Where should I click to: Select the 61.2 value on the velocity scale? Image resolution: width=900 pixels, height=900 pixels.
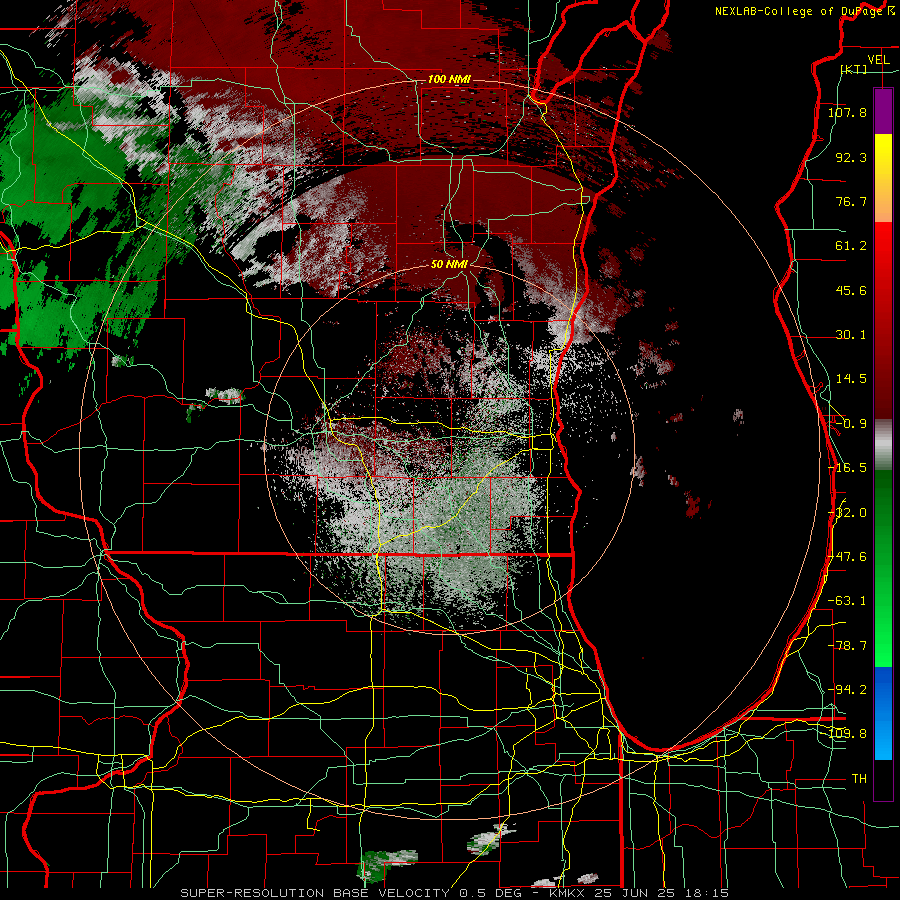click(851, 246)
